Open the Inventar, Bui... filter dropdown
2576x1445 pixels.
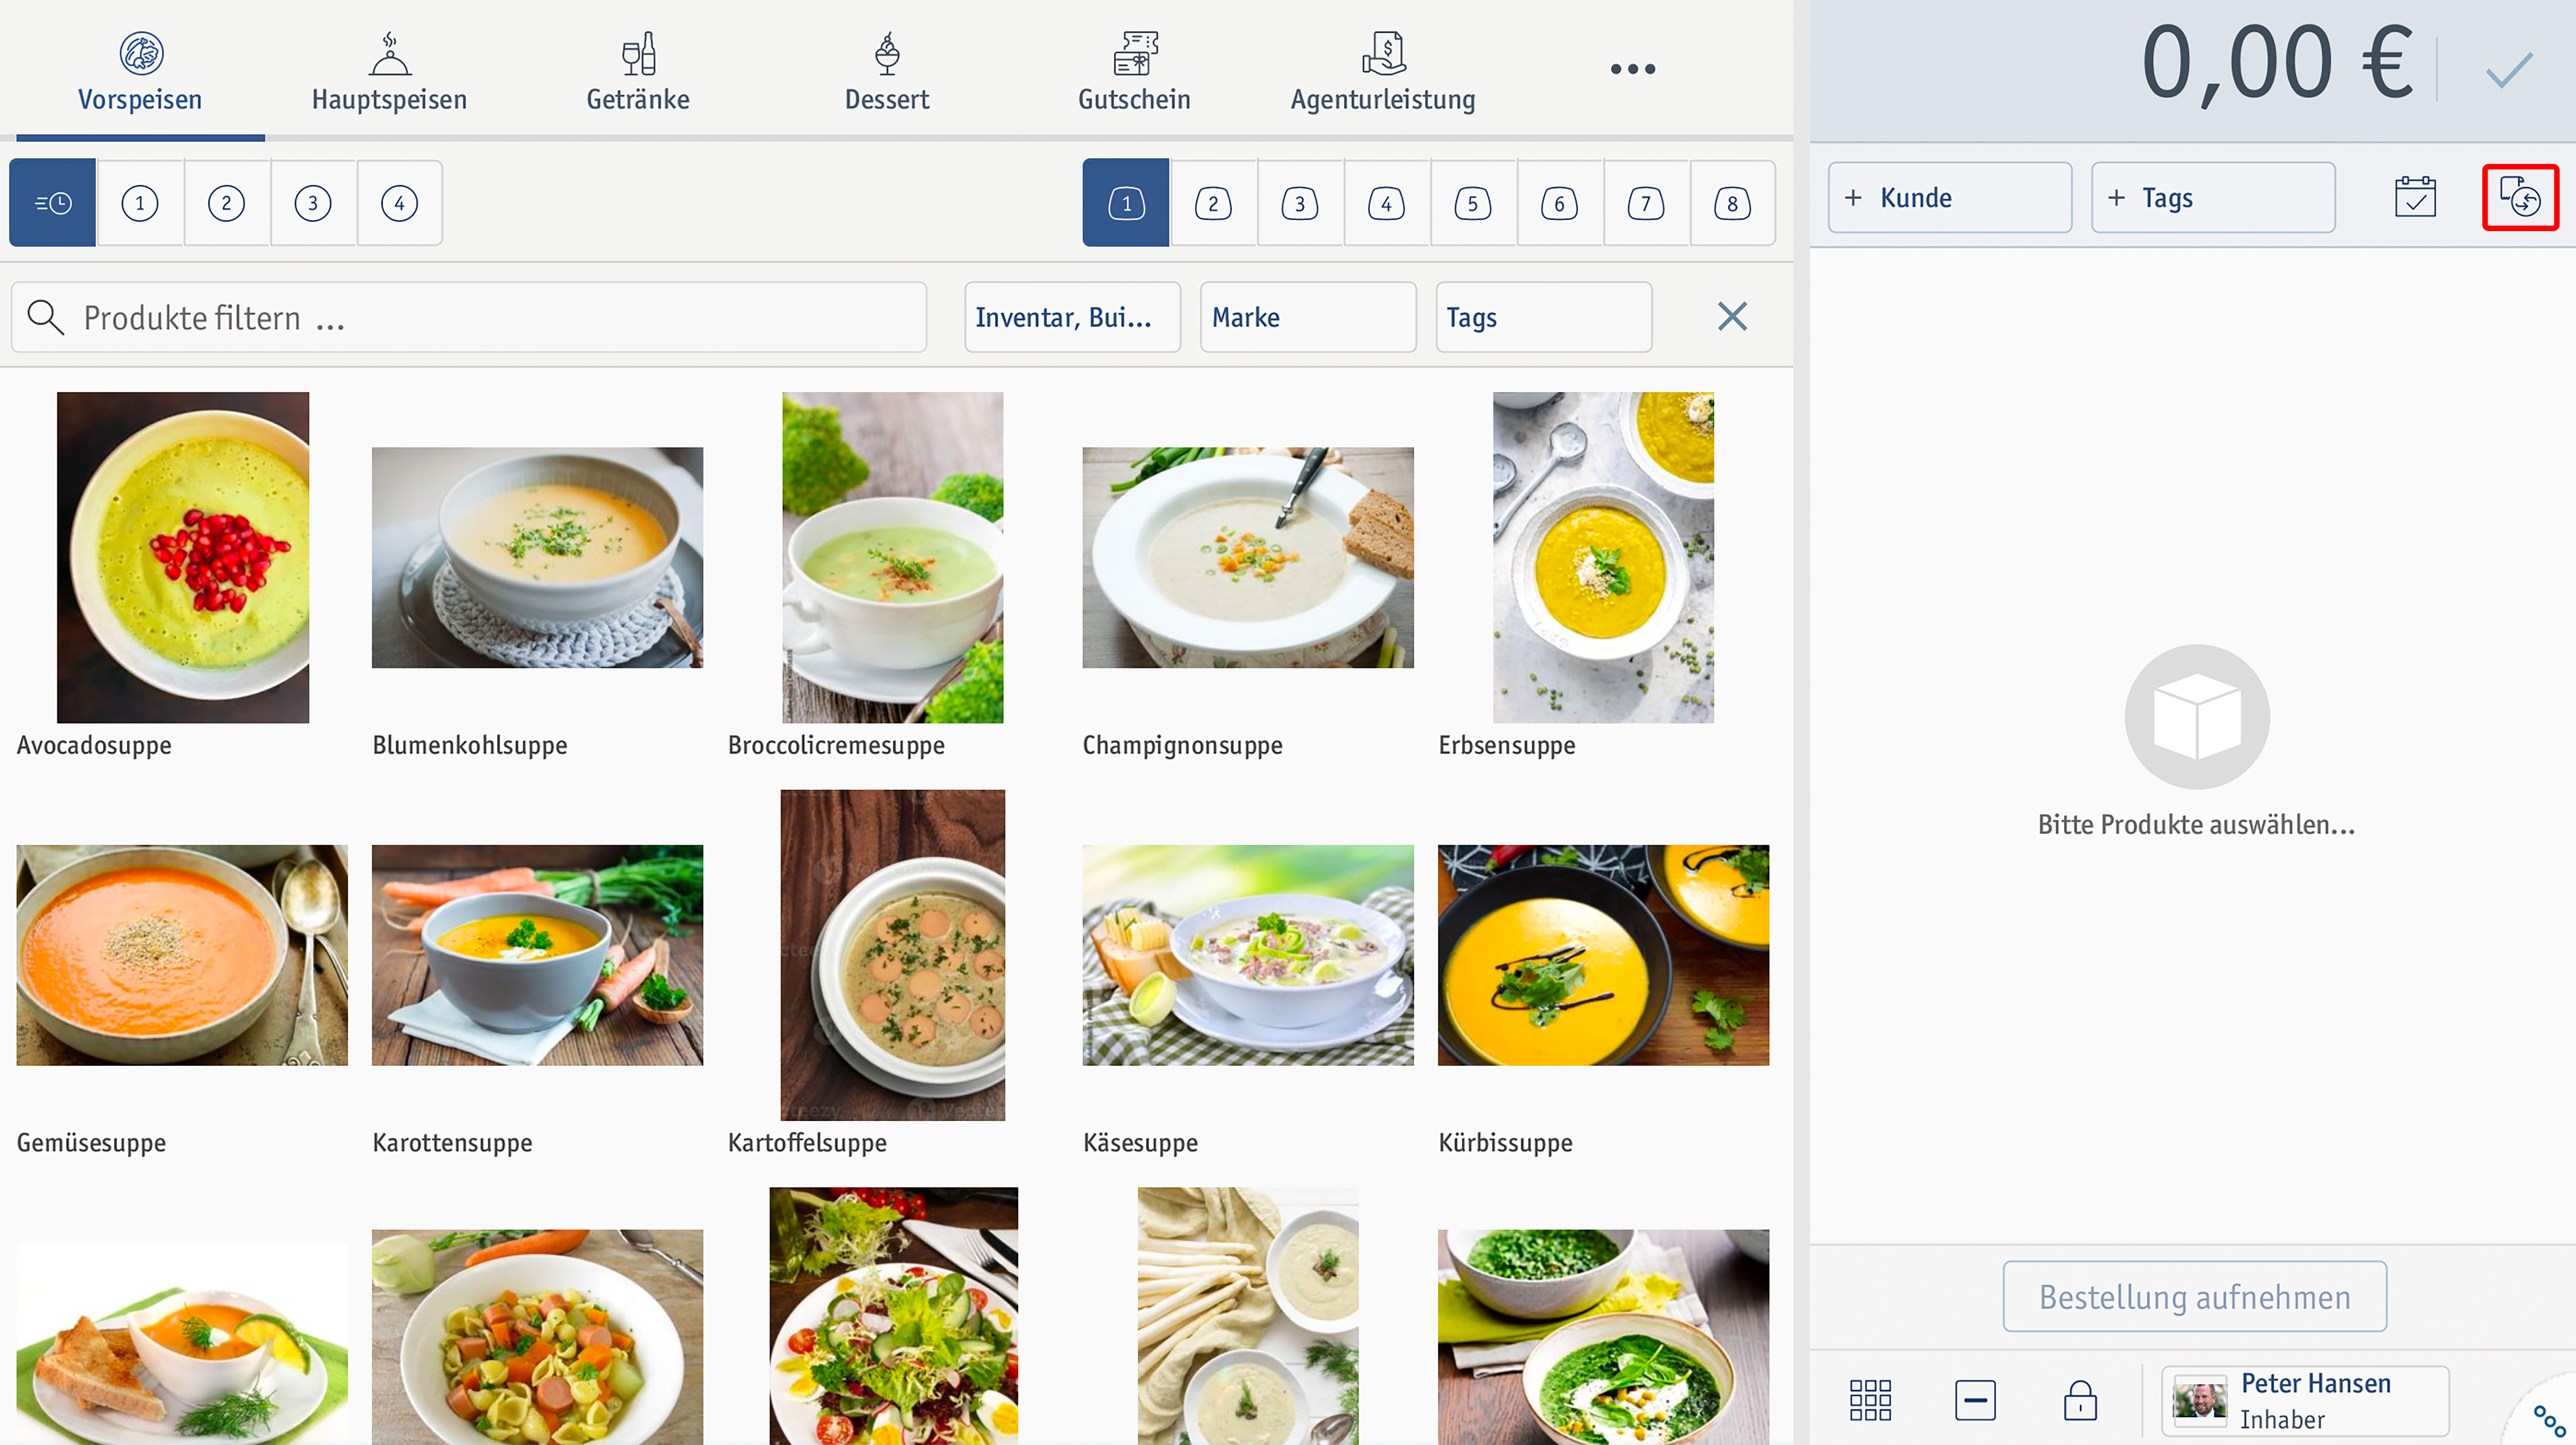(x=1072, y=317)
